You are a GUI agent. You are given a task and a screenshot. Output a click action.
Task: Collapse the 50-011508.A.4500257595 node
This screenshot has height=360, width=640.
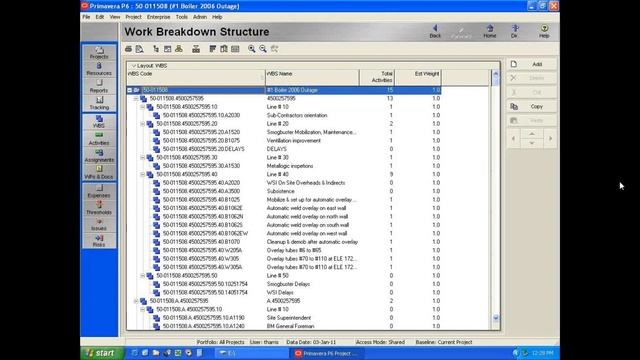pos(136,301)
